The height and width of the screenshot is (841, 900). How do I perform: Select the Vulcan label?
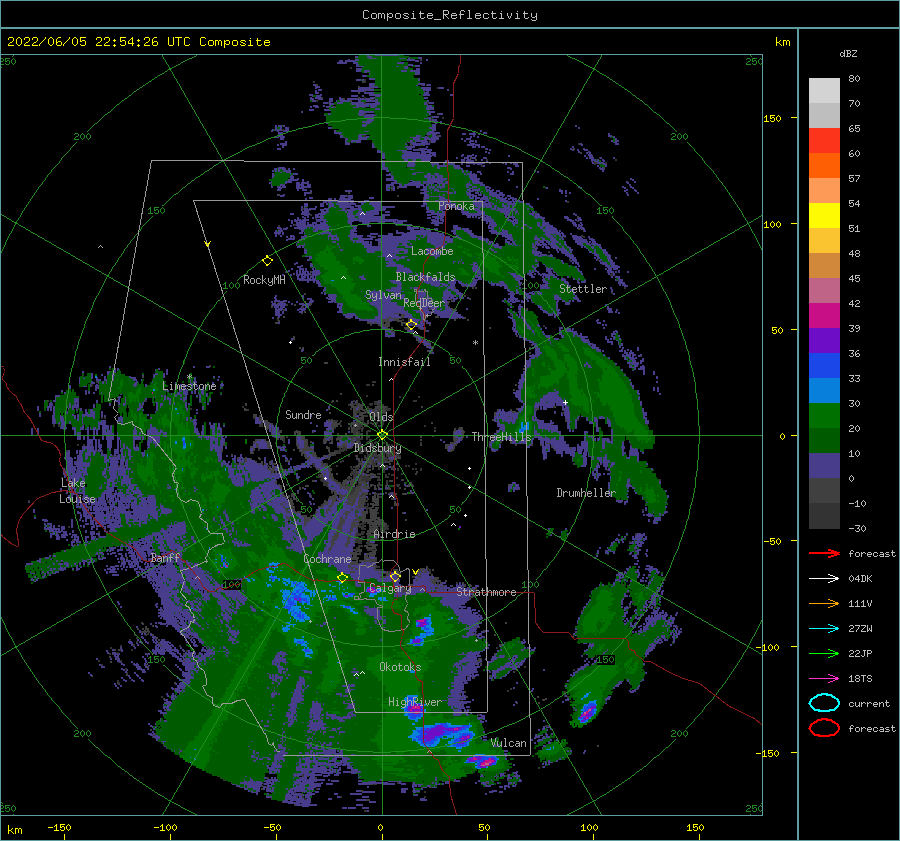coord(509,743)
